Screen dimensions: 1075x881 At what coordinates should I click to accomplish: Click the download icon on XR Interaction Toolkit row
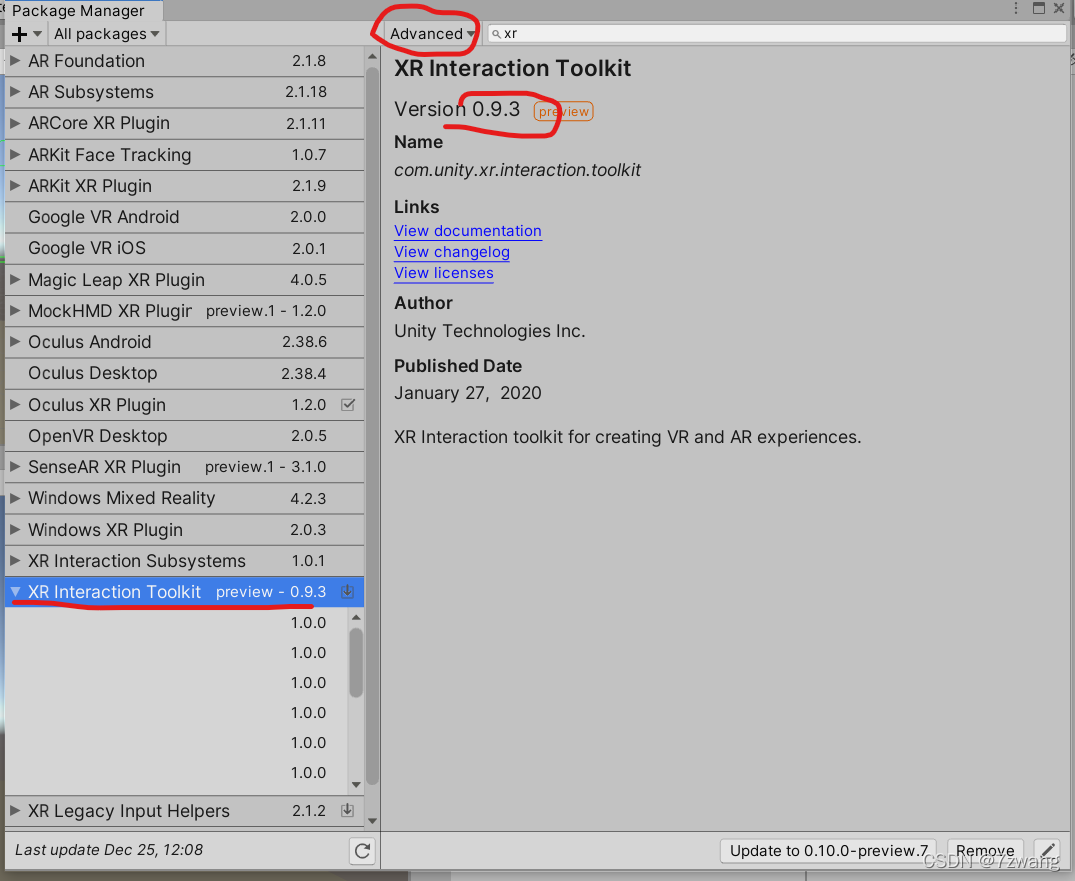348,592
